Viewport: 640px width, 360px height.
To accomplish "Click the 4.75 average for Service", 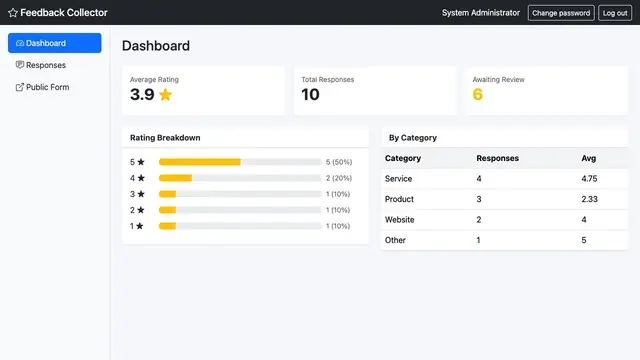I will point(589,179).
